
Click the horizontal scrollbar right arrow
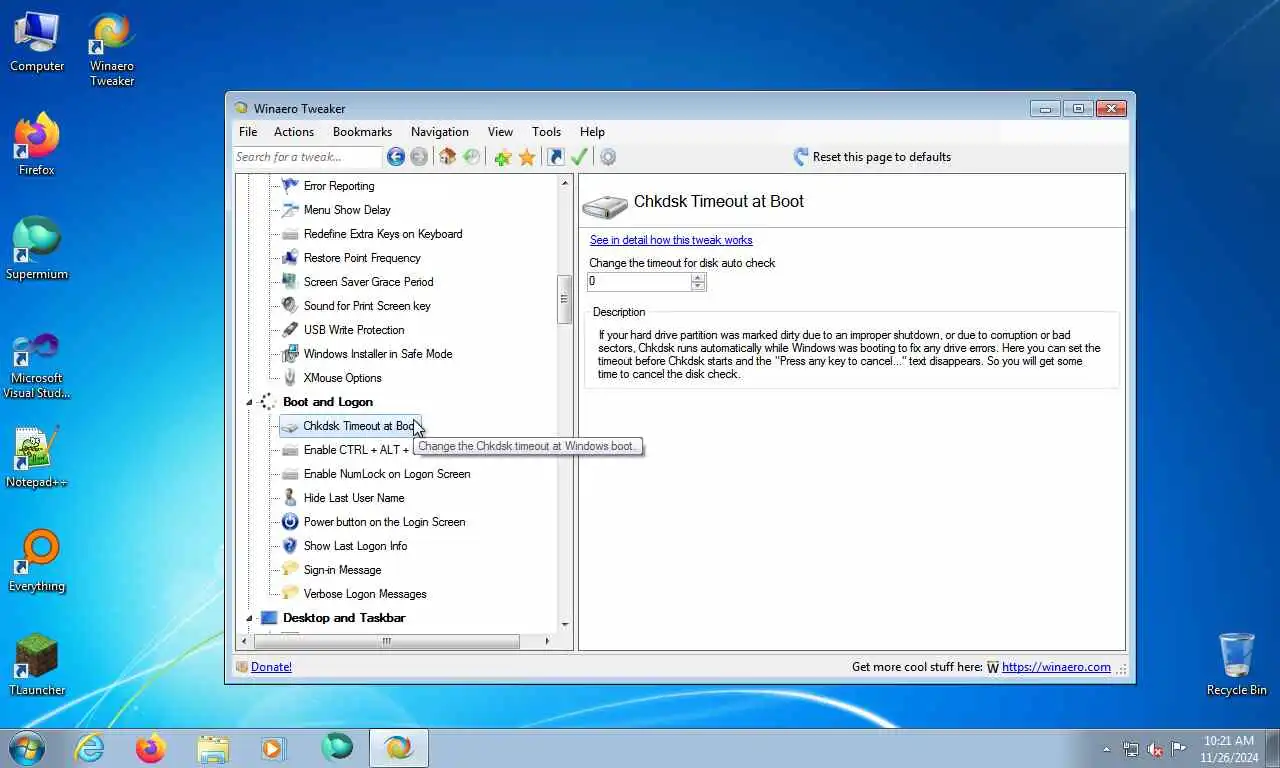coord(547,641)
